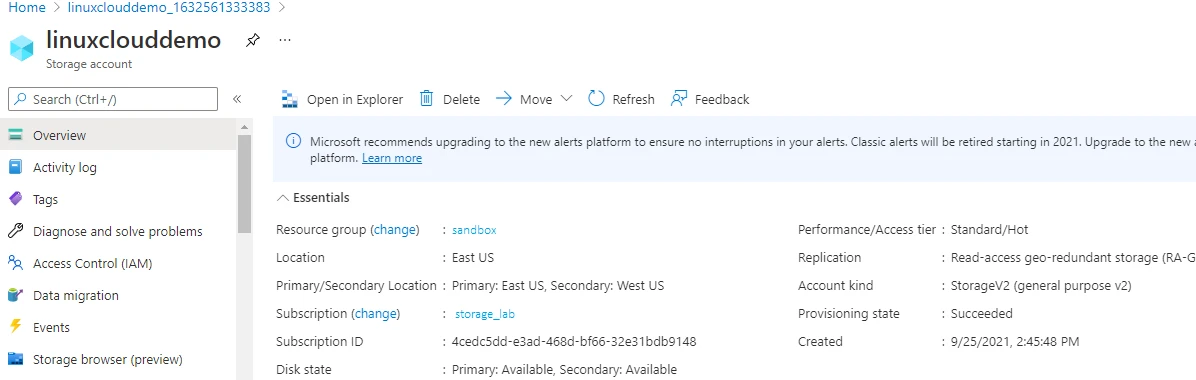Focus the Search (Ctrl+/) box
Image resolution: width=1196 pixels, height=380 pixels.
tap(113, 99)
